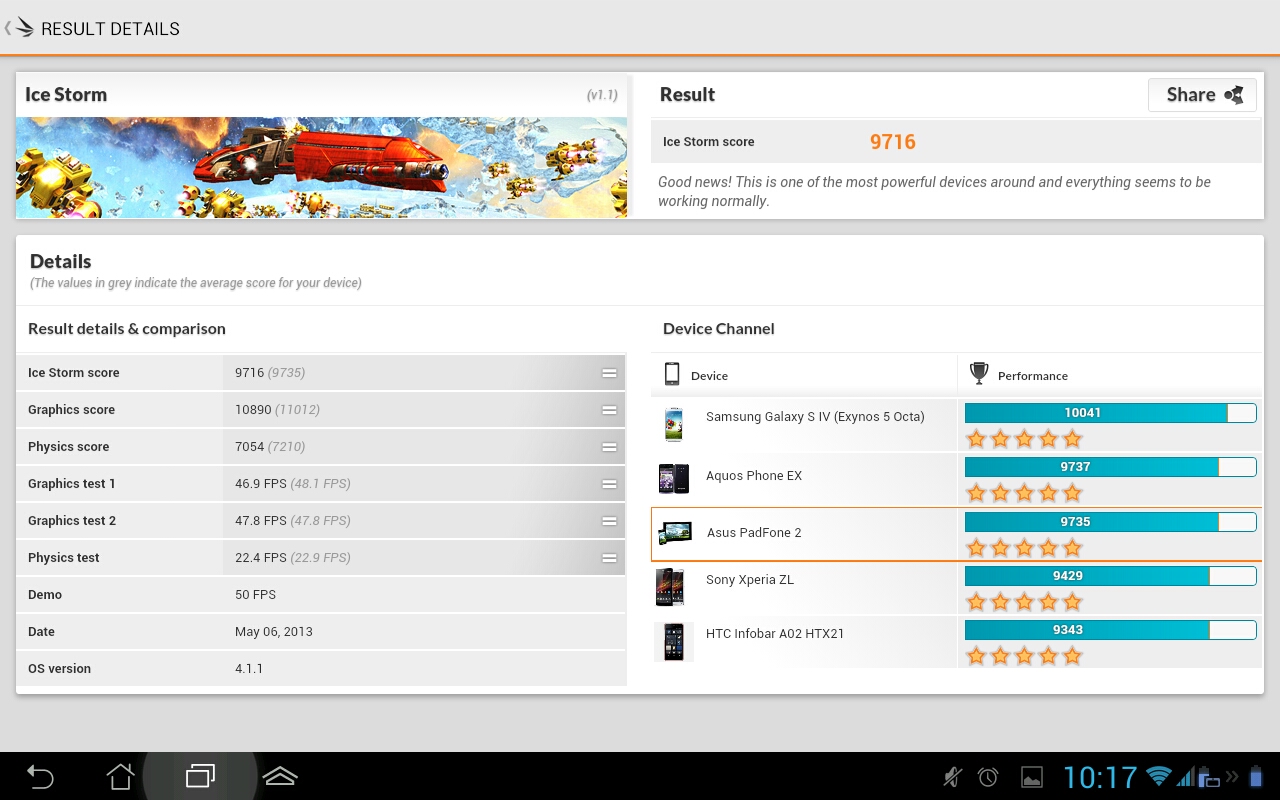The image size is (1280, 800).
Task: Click the Asus PadFone 2 name
Action: (x=754, y=533)
